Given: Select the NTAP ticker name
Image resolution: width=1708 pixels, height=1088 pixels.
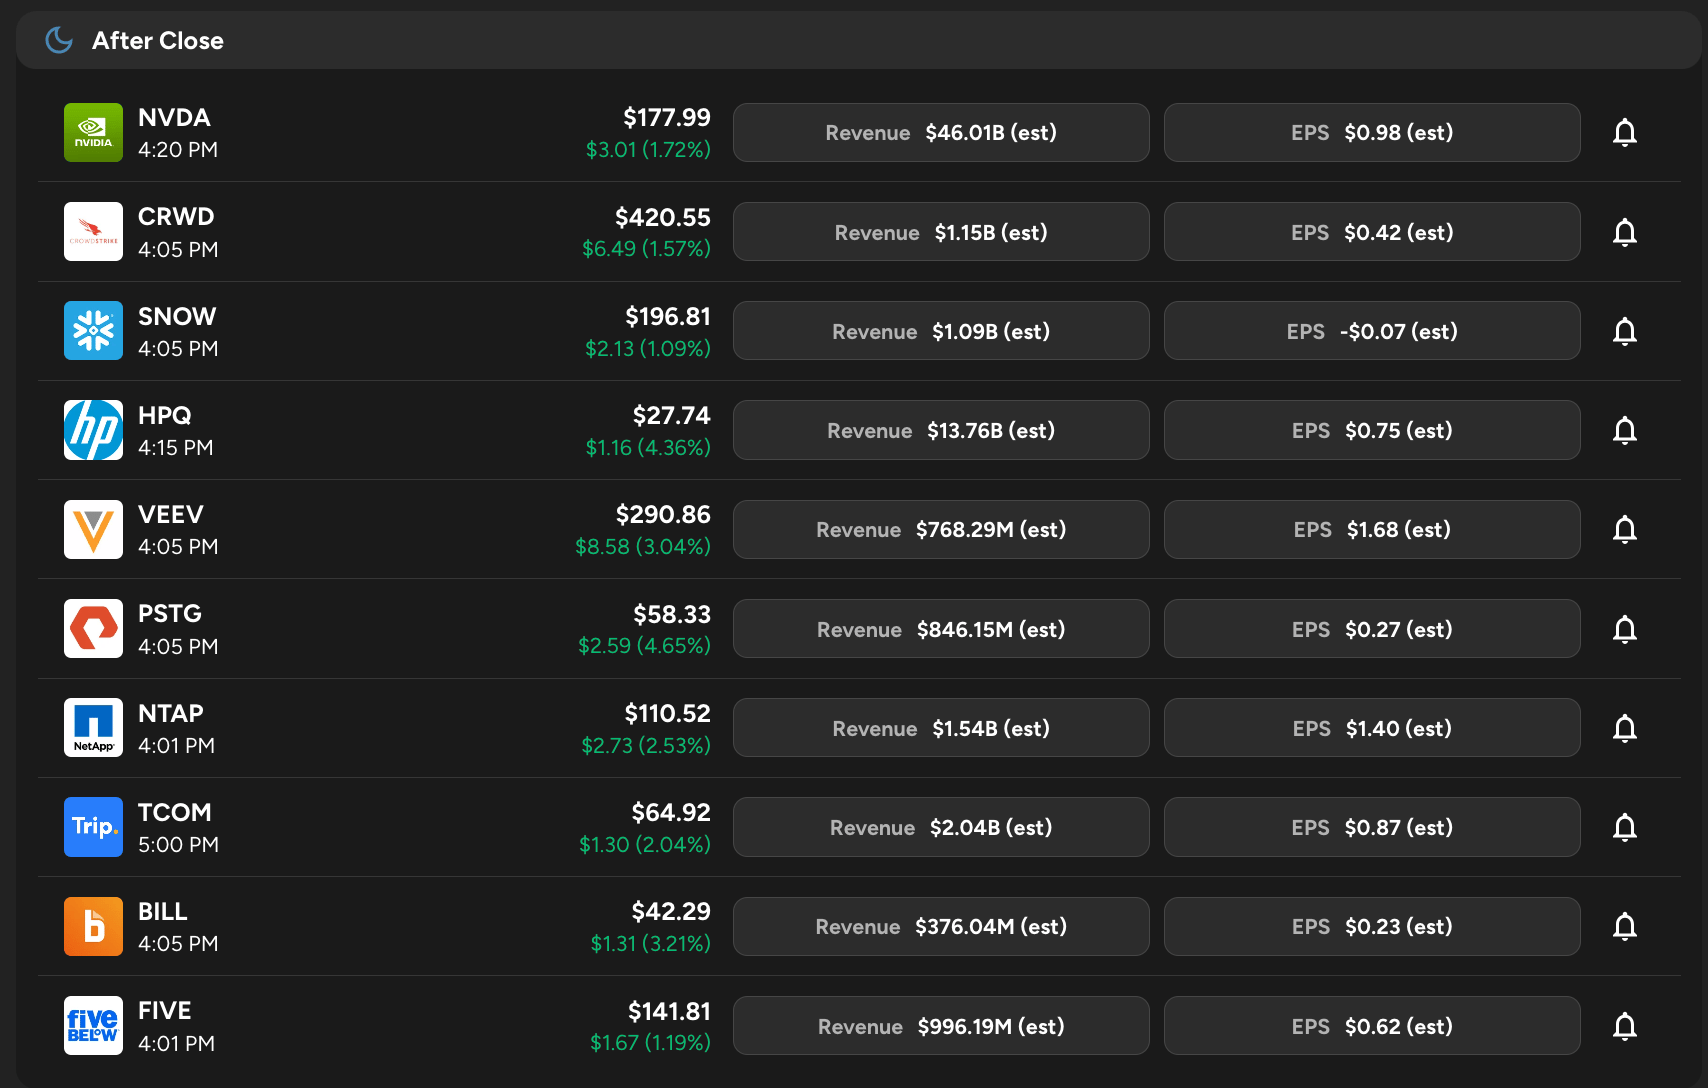Looking at the screenshot, I should coord(171,713).
